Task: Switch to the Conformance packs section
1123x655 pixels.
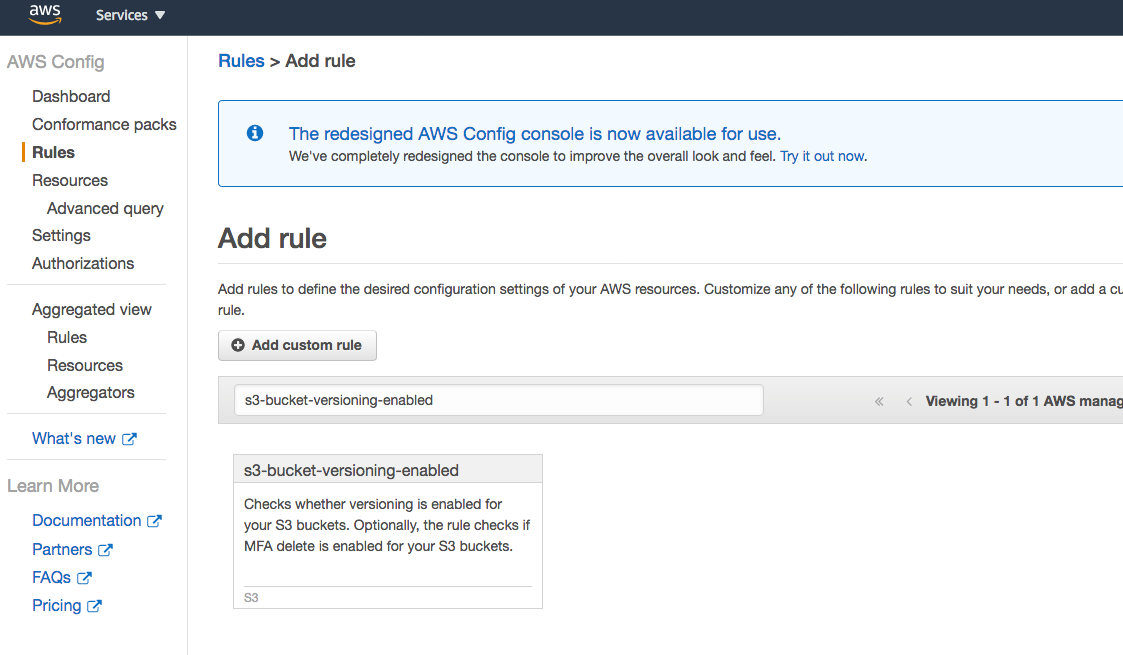Action: (104, 124)
